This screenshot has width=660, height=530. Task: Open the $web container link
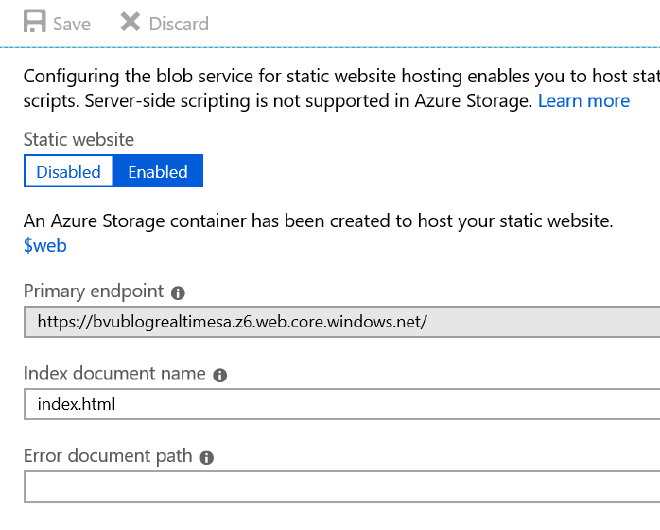[x=45, y=245]
